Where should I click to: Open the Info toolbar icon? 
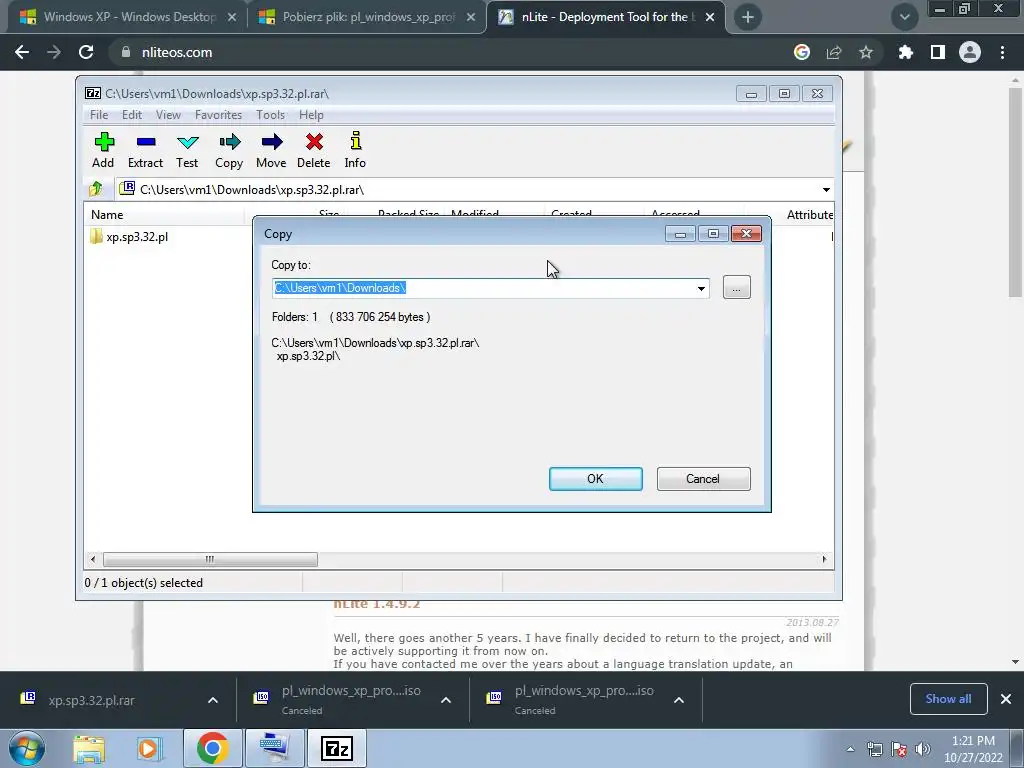(355, 150)
